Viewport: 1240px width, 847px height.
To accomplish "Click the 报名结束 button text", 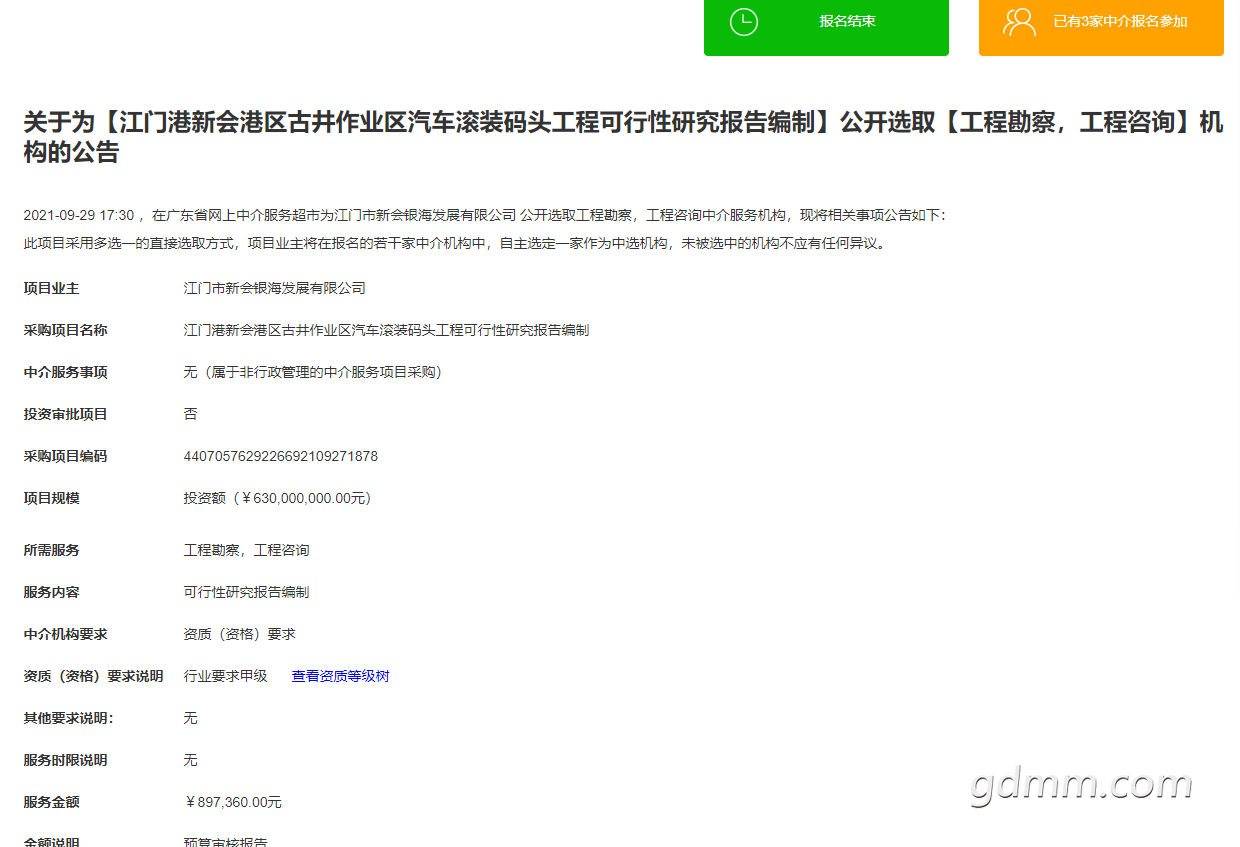I will click(x=847, y=21).
